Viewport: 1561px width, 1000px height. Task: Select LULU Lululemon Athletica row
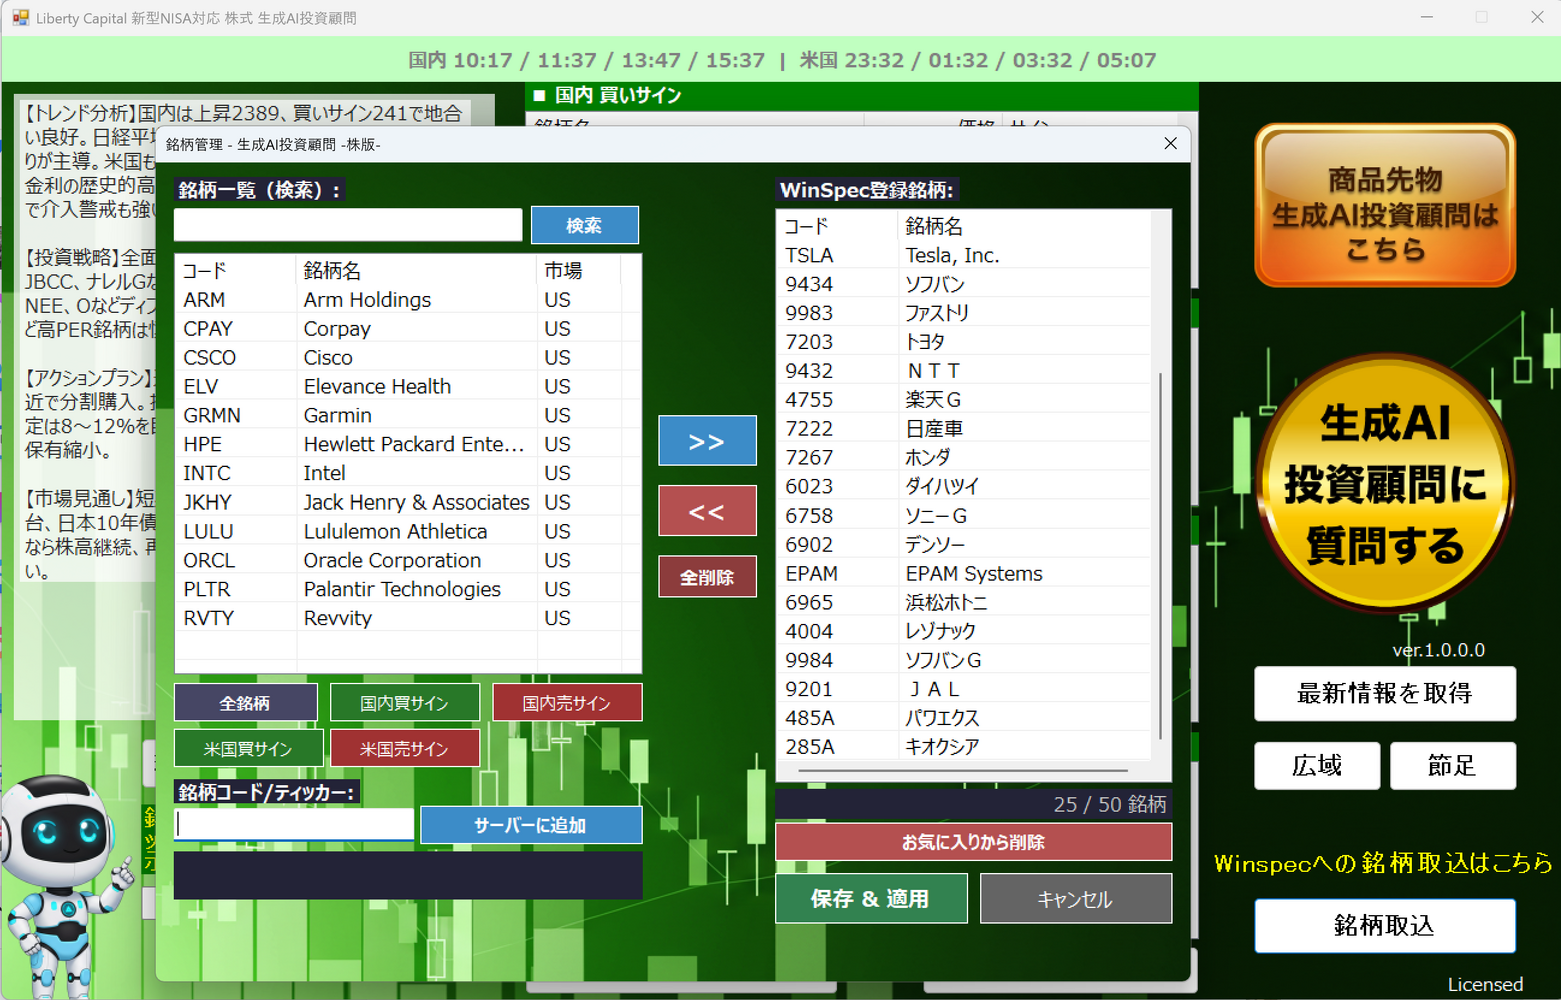pyautogui.click(x=408, y=532)
